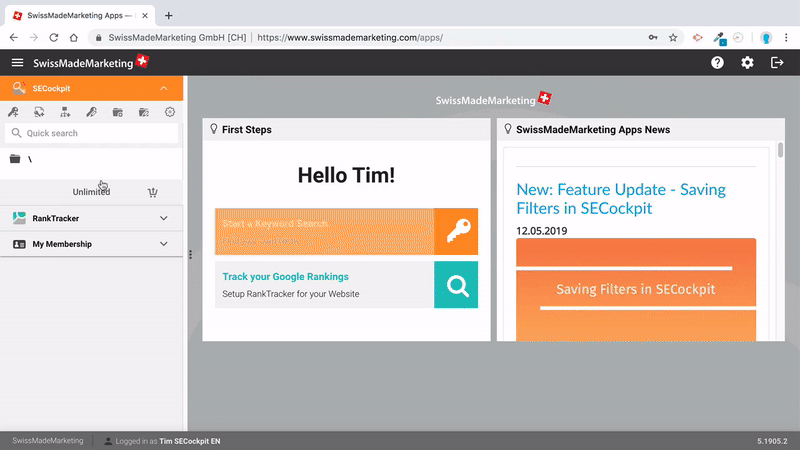Click the logout icon

click(x=777, y=63)
